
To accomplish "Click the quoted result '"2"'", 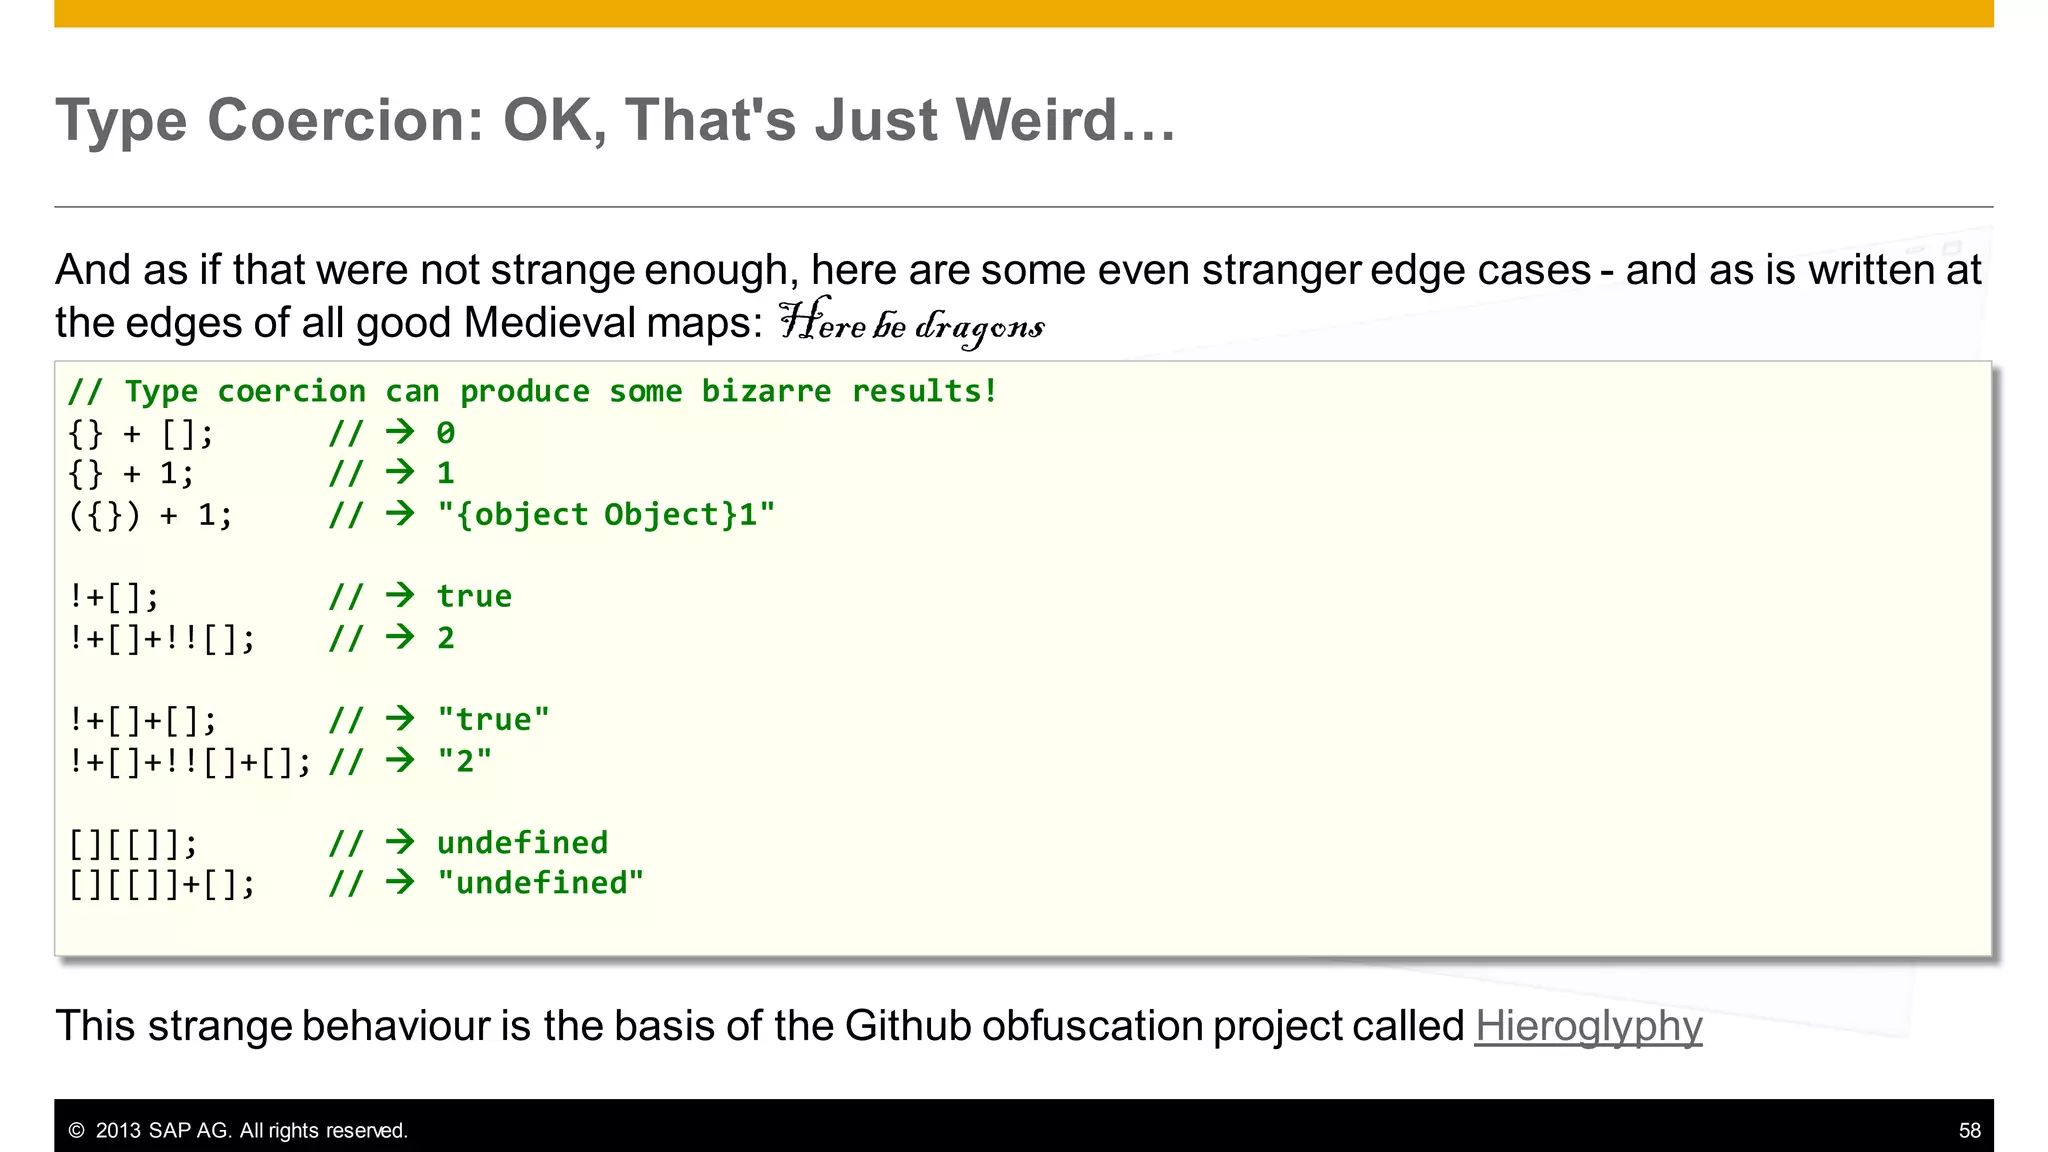I will [465, 762].
